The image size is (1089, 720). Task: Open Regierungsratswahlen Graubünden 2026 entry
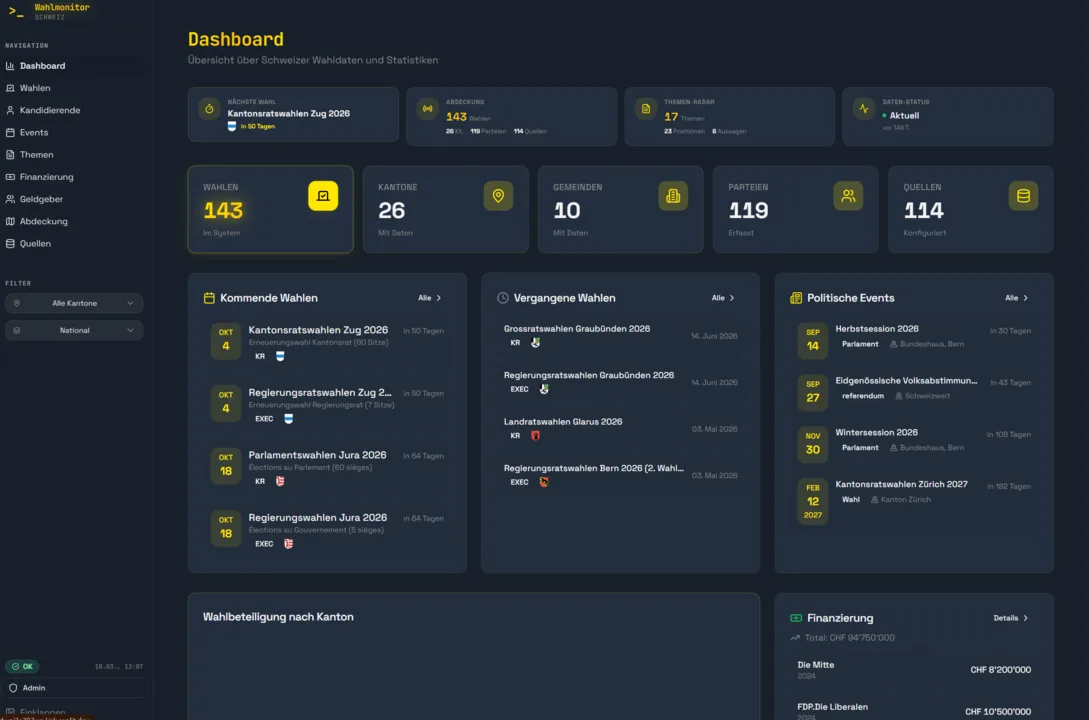pyautogui.click(x=620, y=382)
